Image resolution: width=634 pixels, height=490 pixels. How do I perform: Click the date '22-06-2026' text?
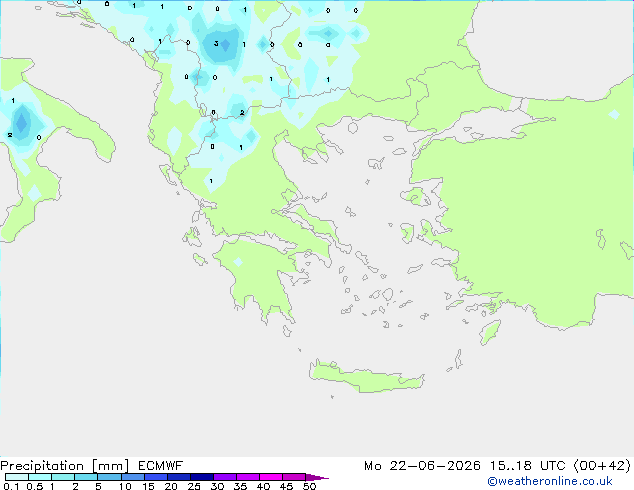pos(435,466)
